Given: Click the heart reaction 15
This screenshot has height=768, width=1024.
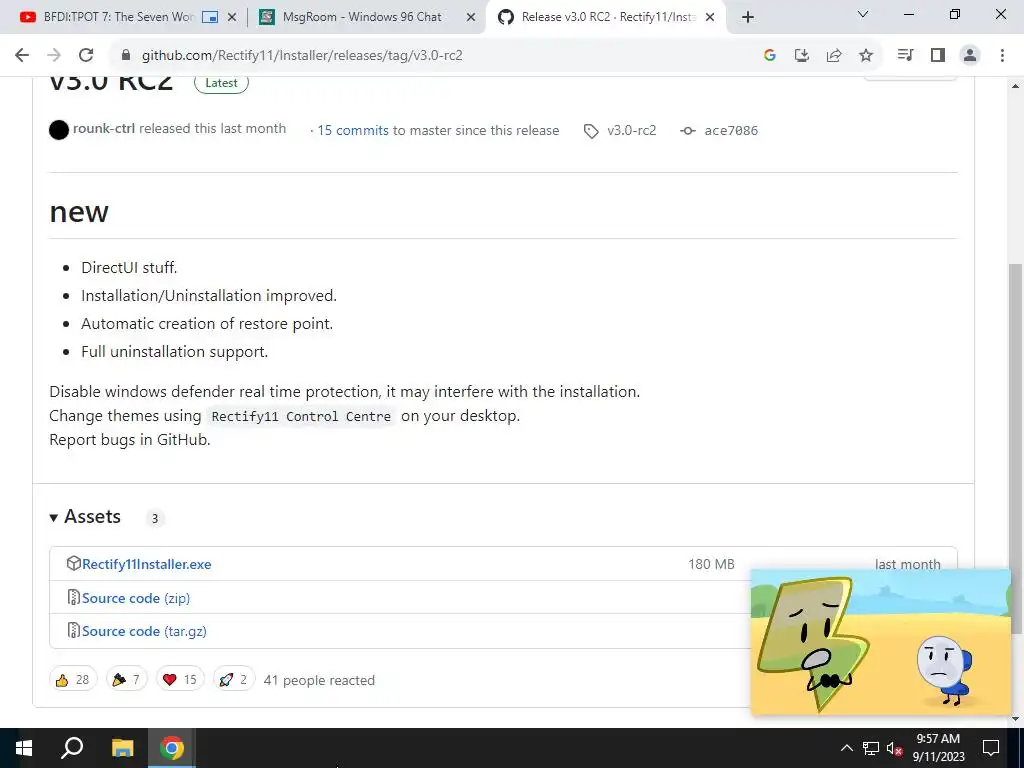Looking at the screenshot, I should tap(180, 680).
